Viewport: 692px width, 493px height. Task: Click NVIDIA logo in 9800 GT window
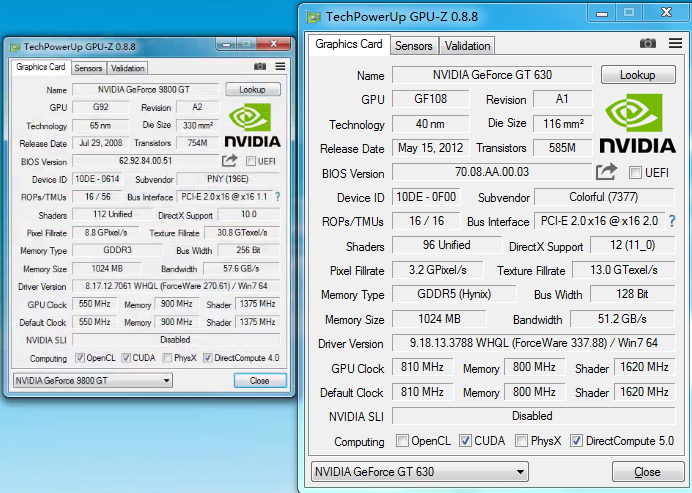pos(252,125)
